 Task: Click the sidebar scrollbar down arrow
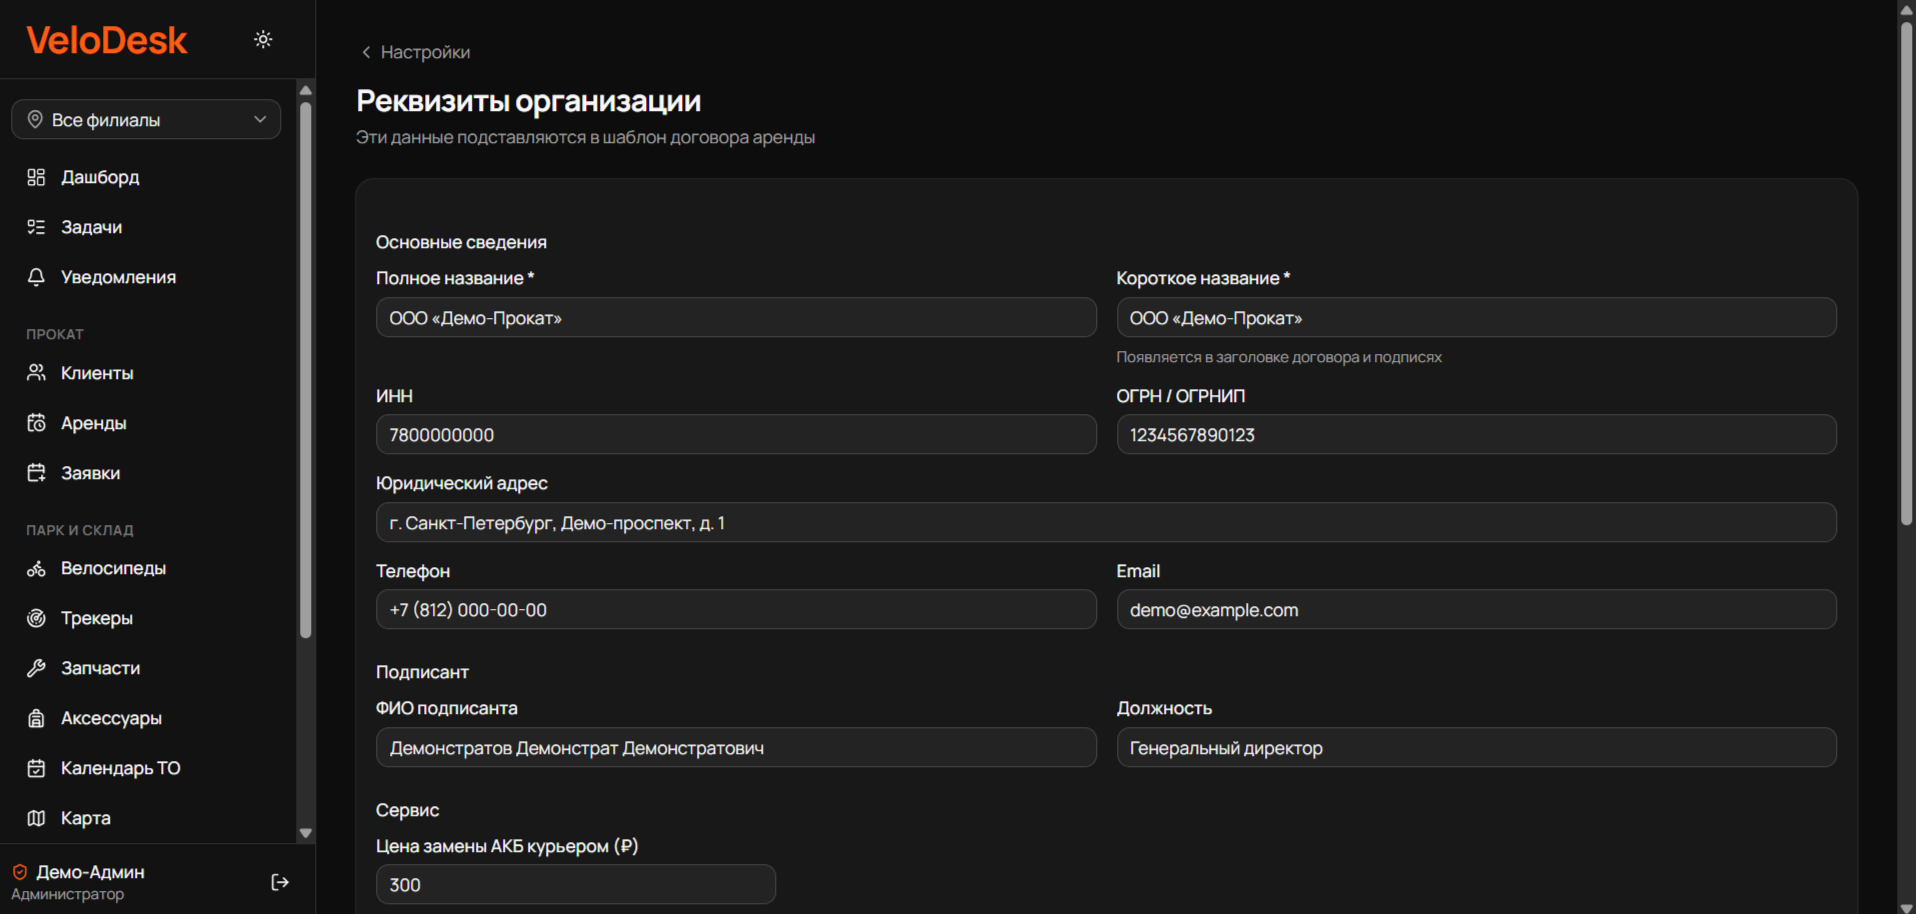[306, 833]
